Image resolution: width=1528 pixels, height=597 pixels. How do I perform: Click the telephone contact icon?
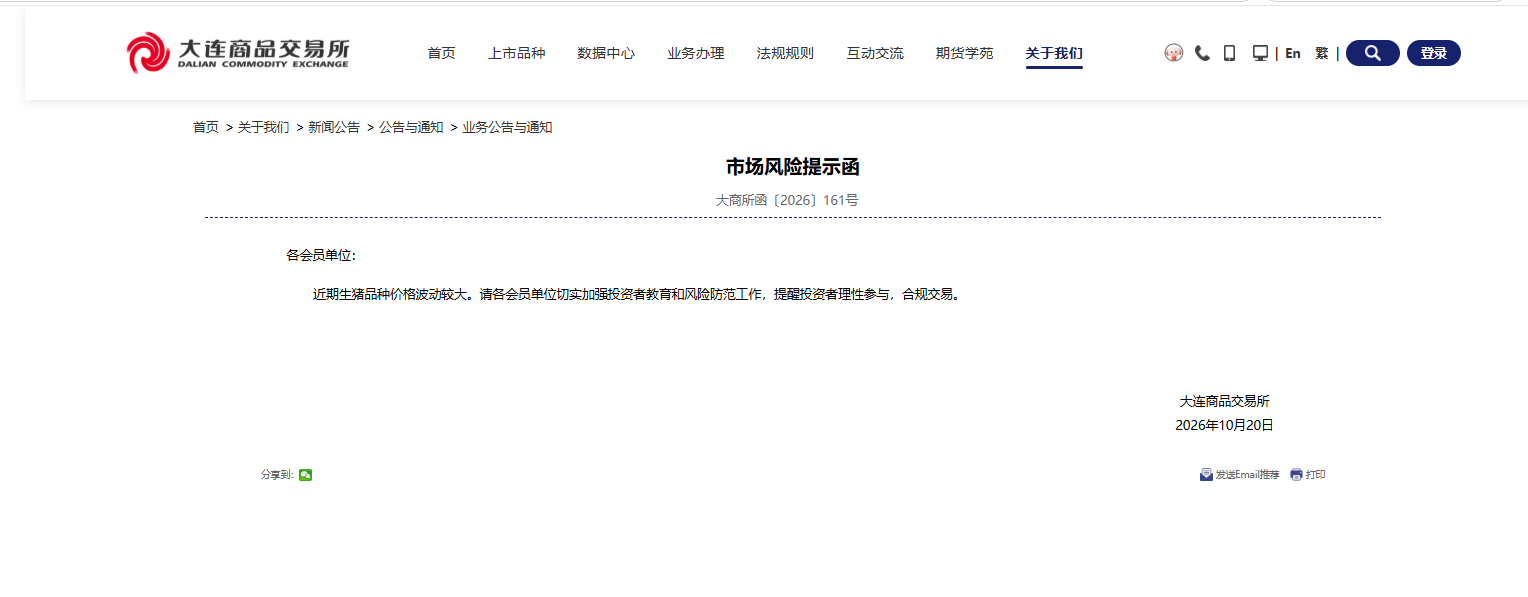(x=1202, y=53)
